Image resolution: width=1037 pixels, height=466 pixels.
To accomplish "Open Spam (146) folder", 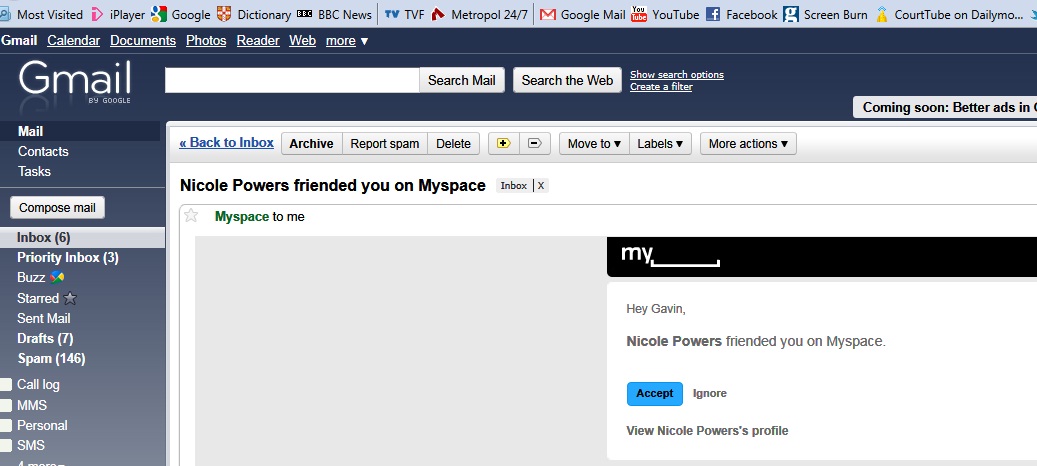I will pyautogui.click(x=51, y=359).
